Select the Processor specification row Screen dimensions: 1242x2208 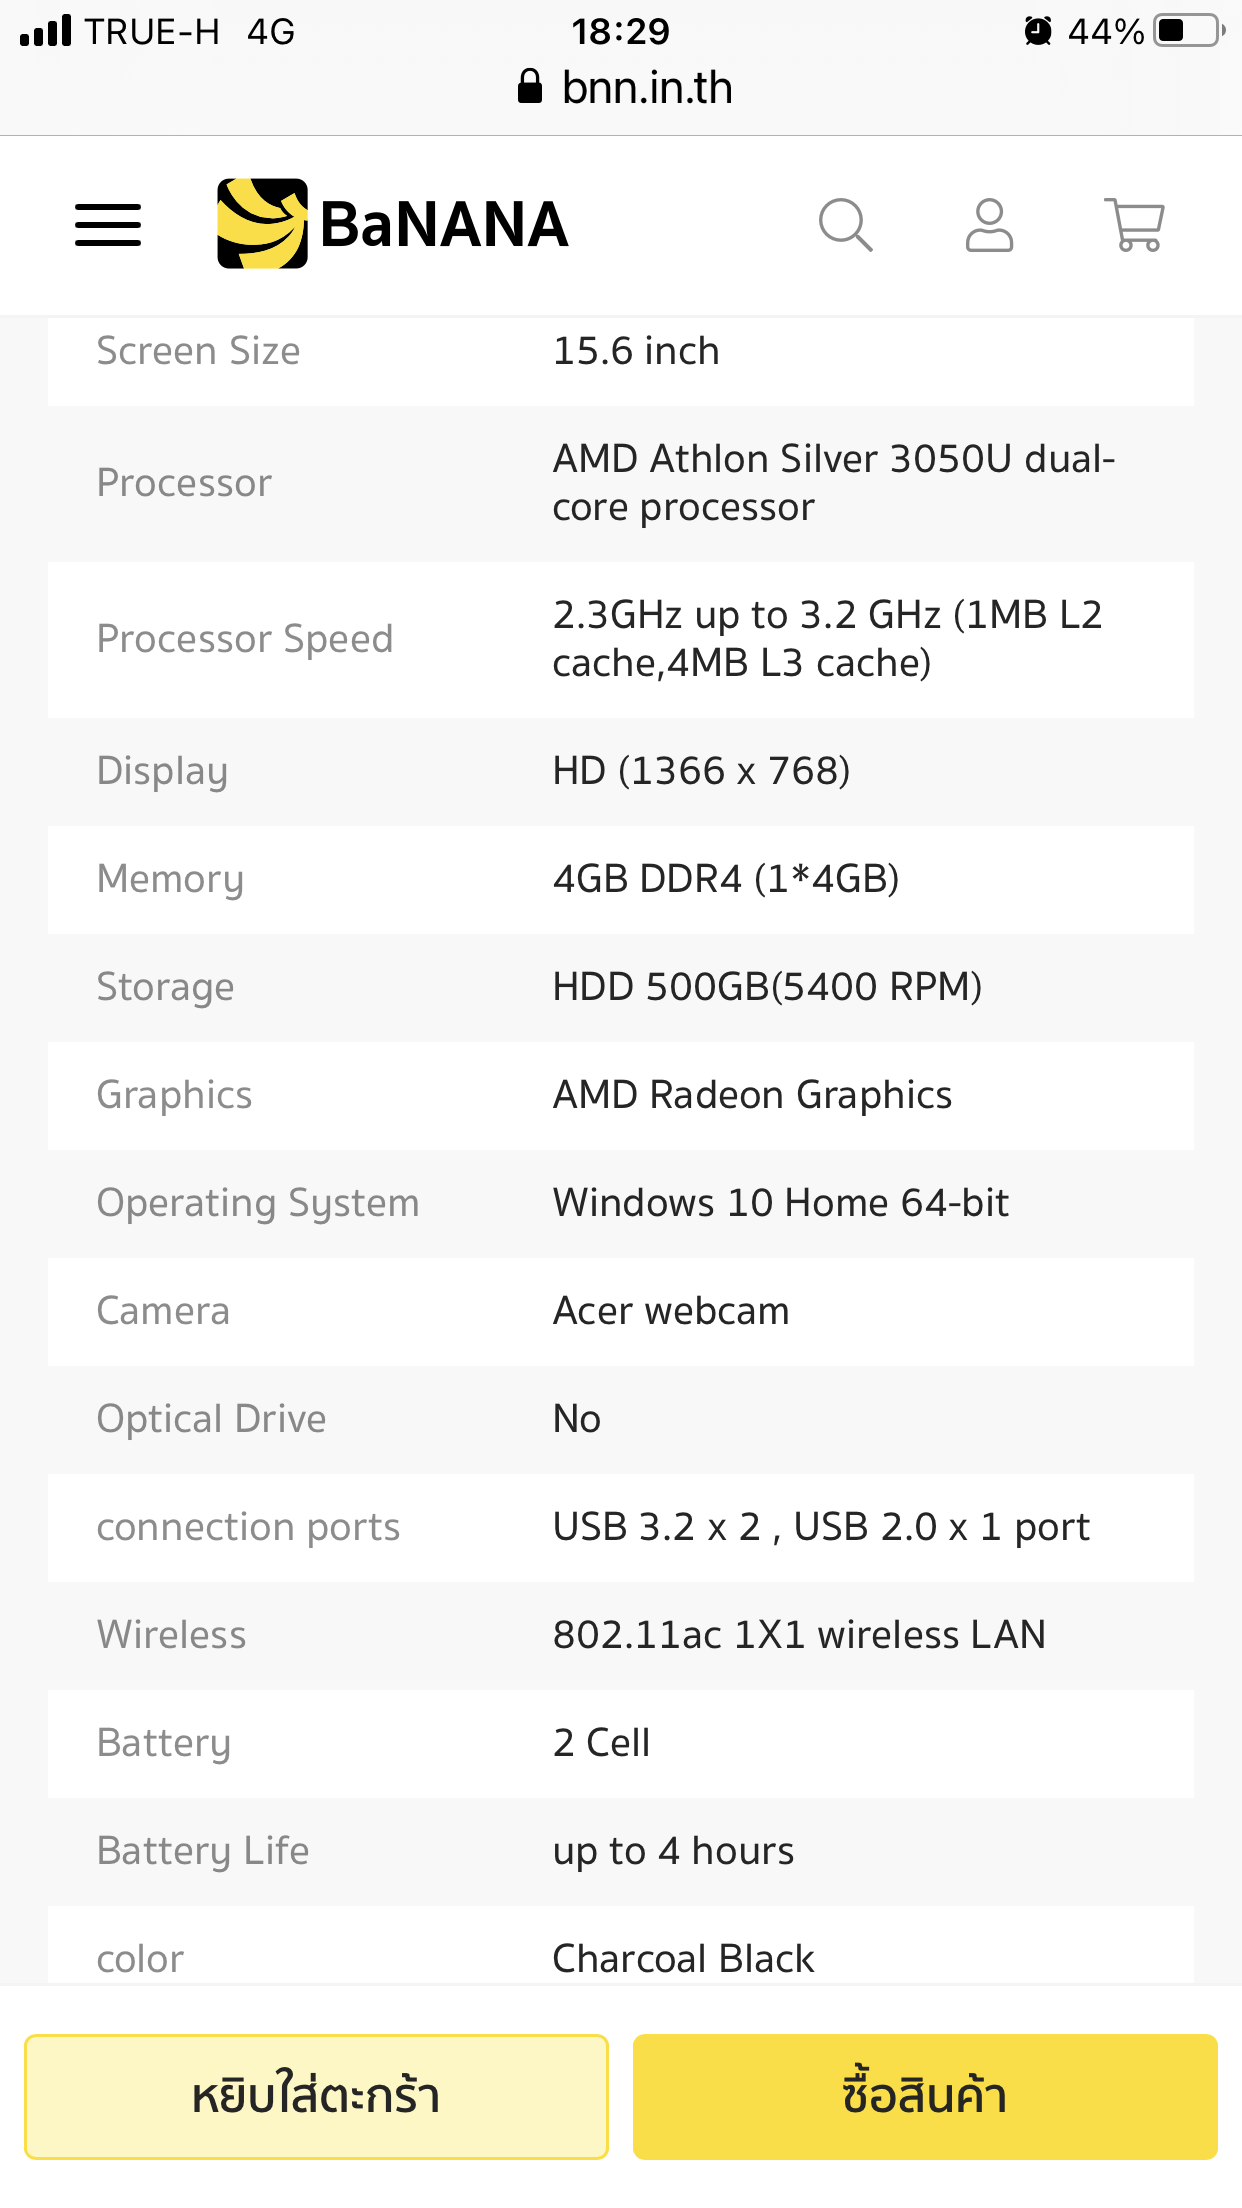click(621, 484)
